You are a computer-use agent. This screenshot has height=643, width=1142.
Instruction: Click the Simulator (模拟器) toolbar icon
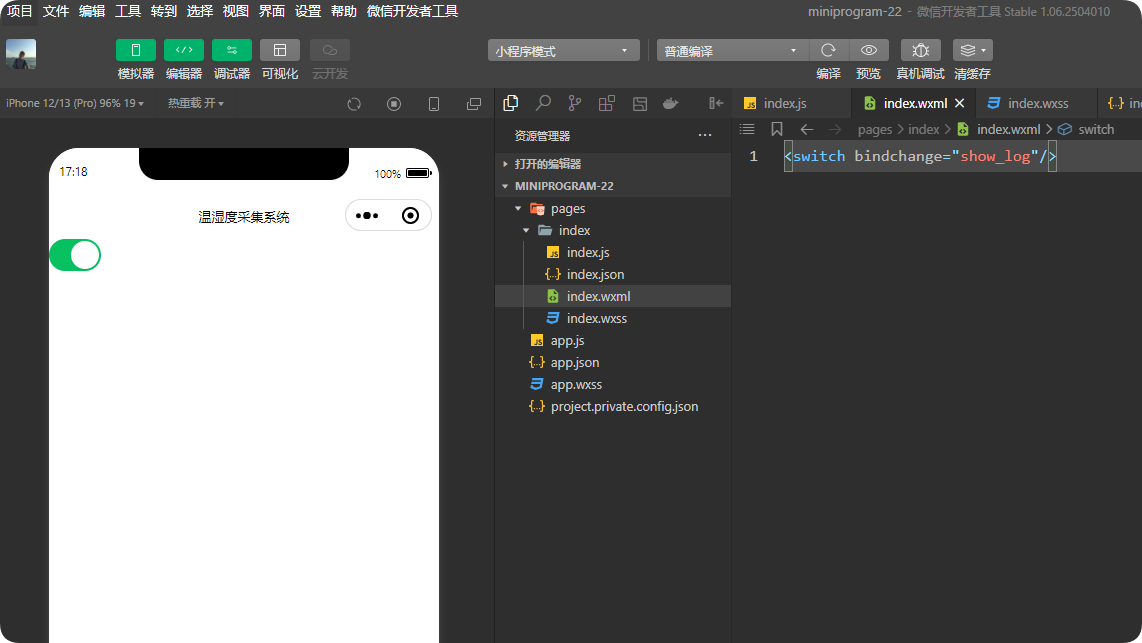click(x=135, y=50)
